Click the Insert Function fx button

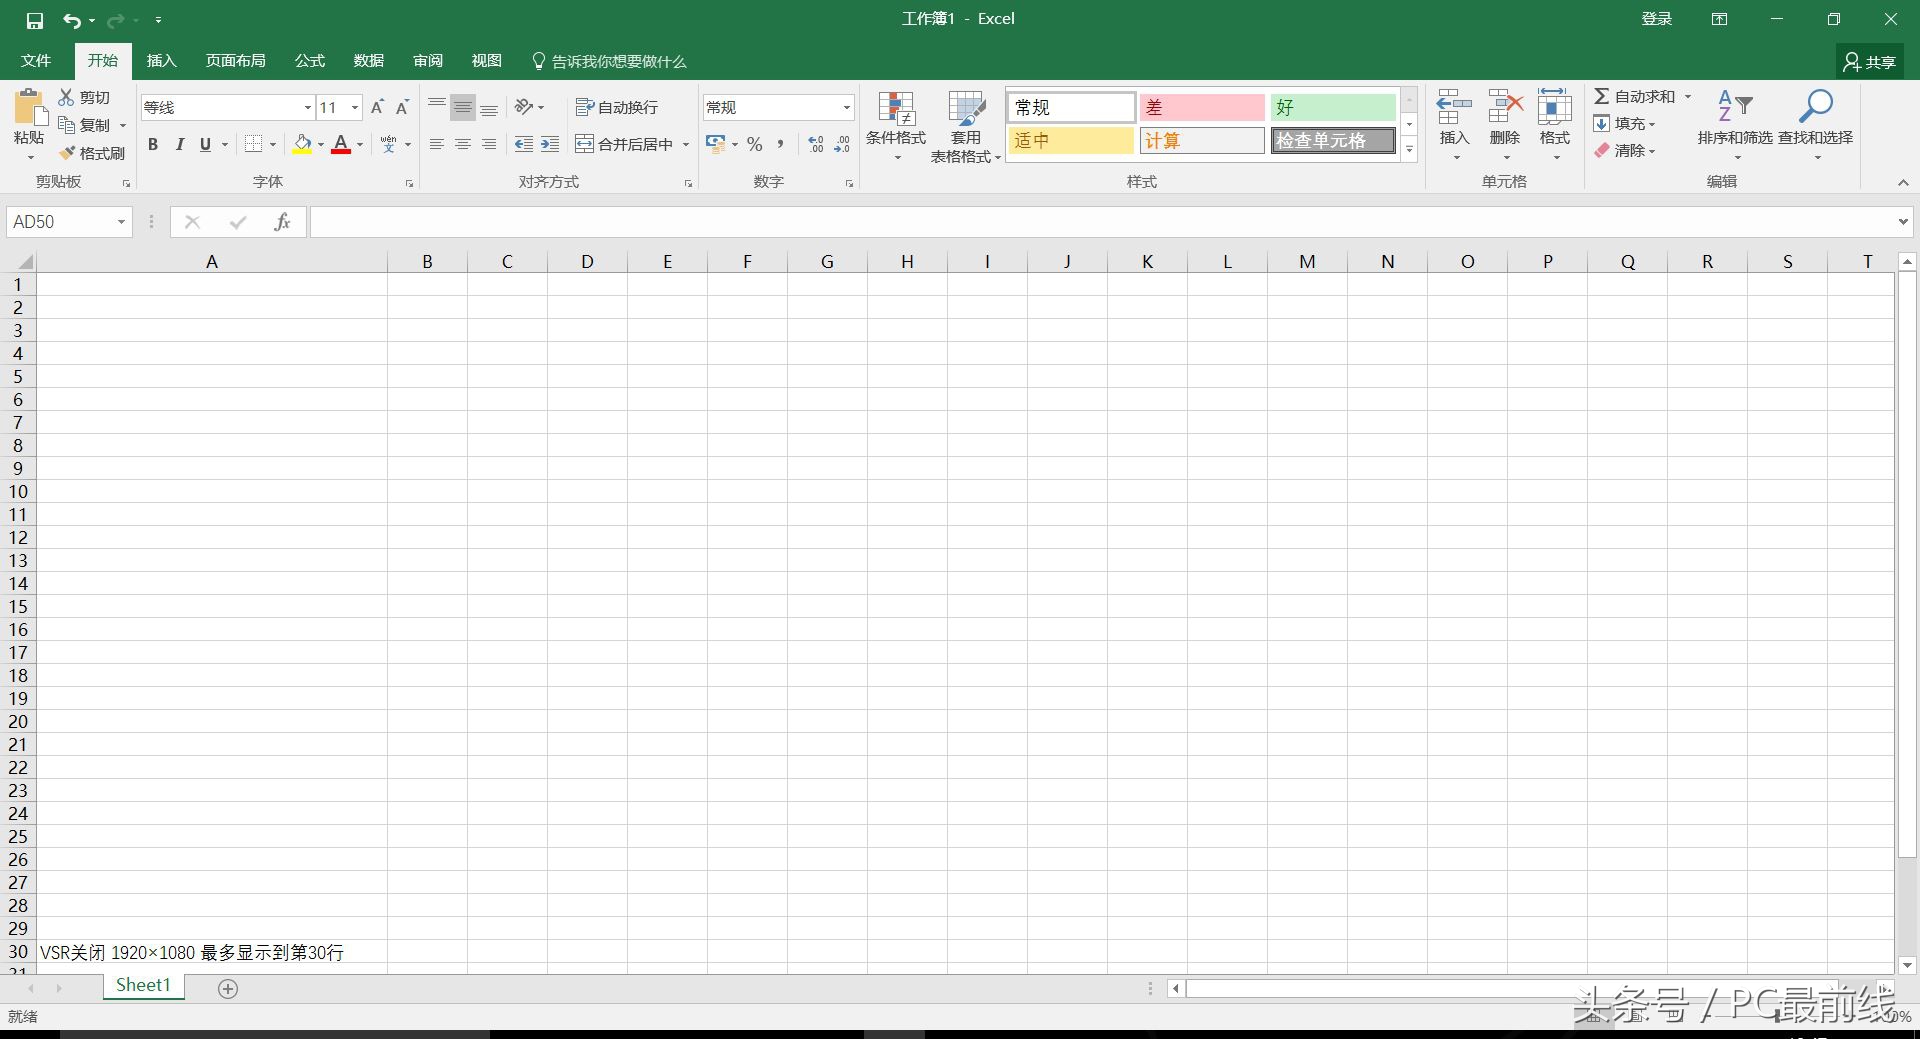pyautogui.click(x=282, y=222)
